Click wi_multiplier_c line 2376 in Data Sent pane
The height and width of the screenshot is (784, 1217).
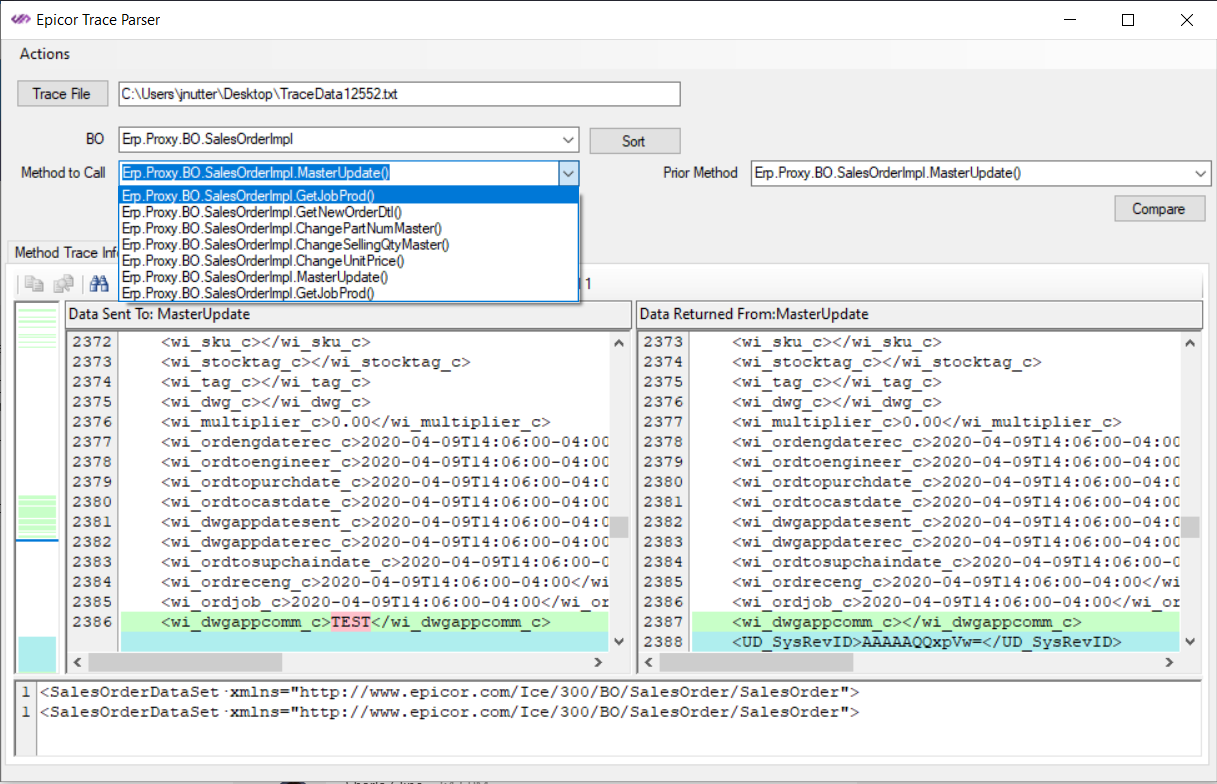click(x=355, y=422)
